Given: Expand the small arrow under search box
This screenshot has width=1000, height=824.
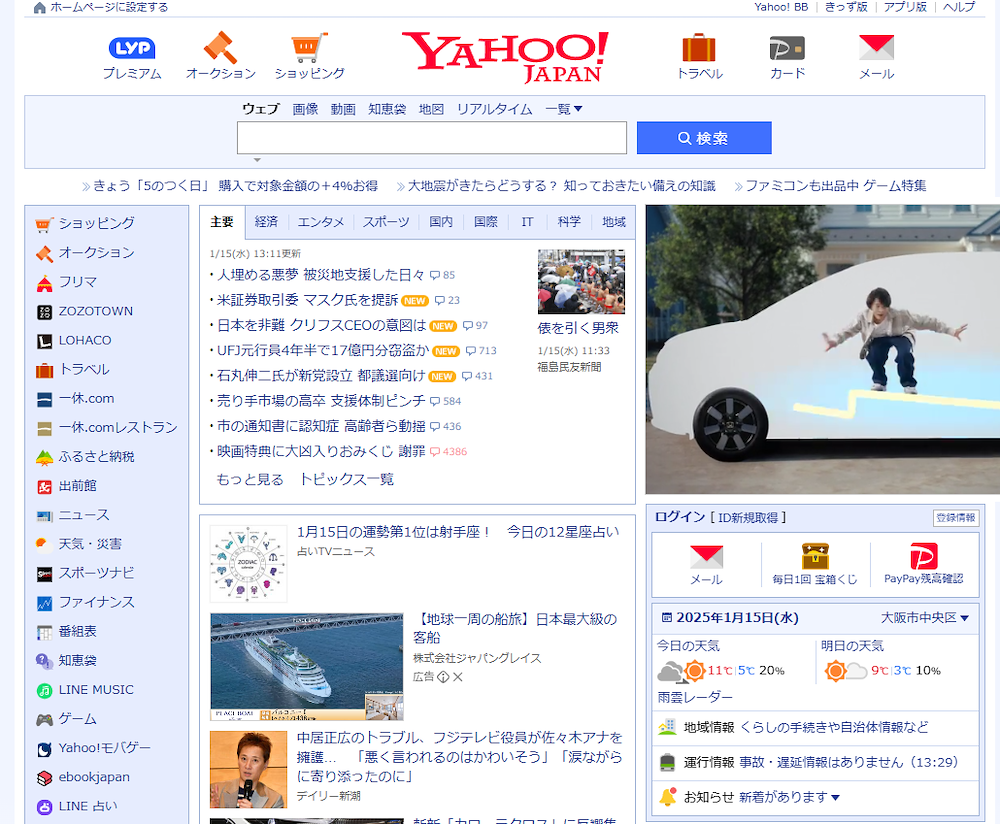Looking at the screenshot, I should 257,160.
